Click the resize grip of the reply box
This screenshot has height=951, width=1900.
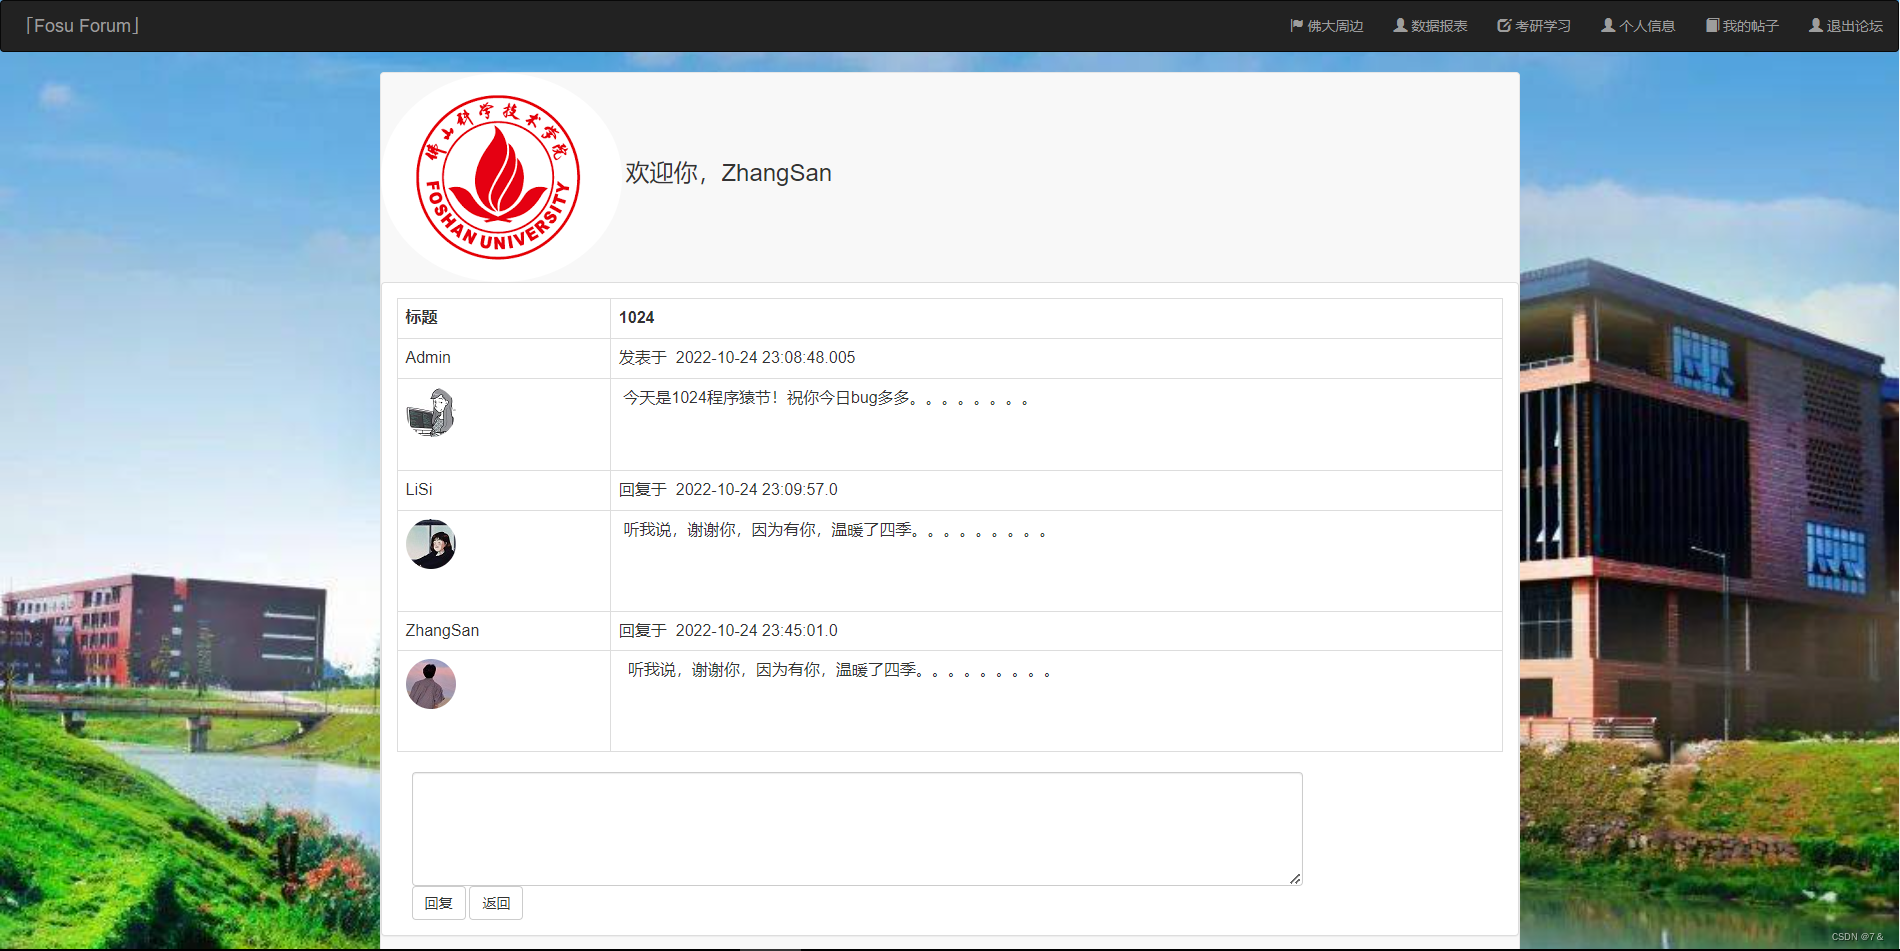click(1295, 878)
